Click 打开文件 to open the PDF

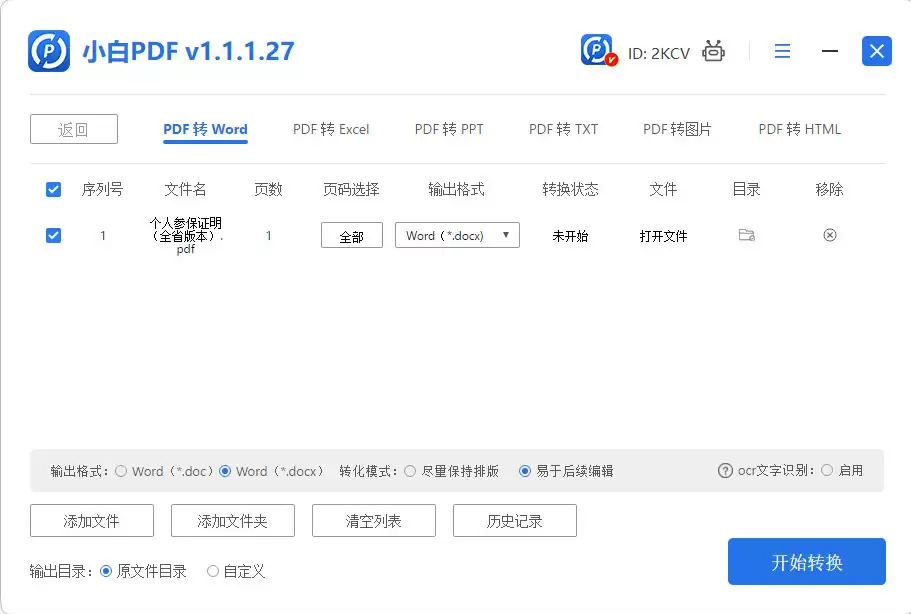[x=663, y=235]
